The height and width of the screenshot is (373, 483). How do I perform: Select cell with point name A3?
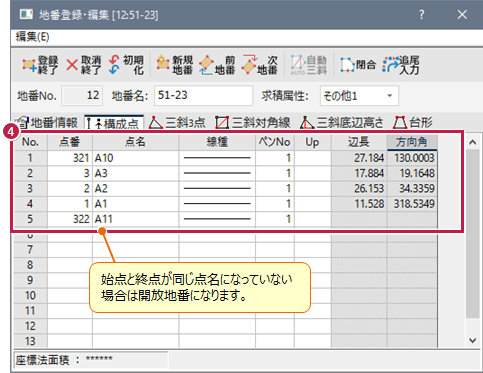click(135, 173)
